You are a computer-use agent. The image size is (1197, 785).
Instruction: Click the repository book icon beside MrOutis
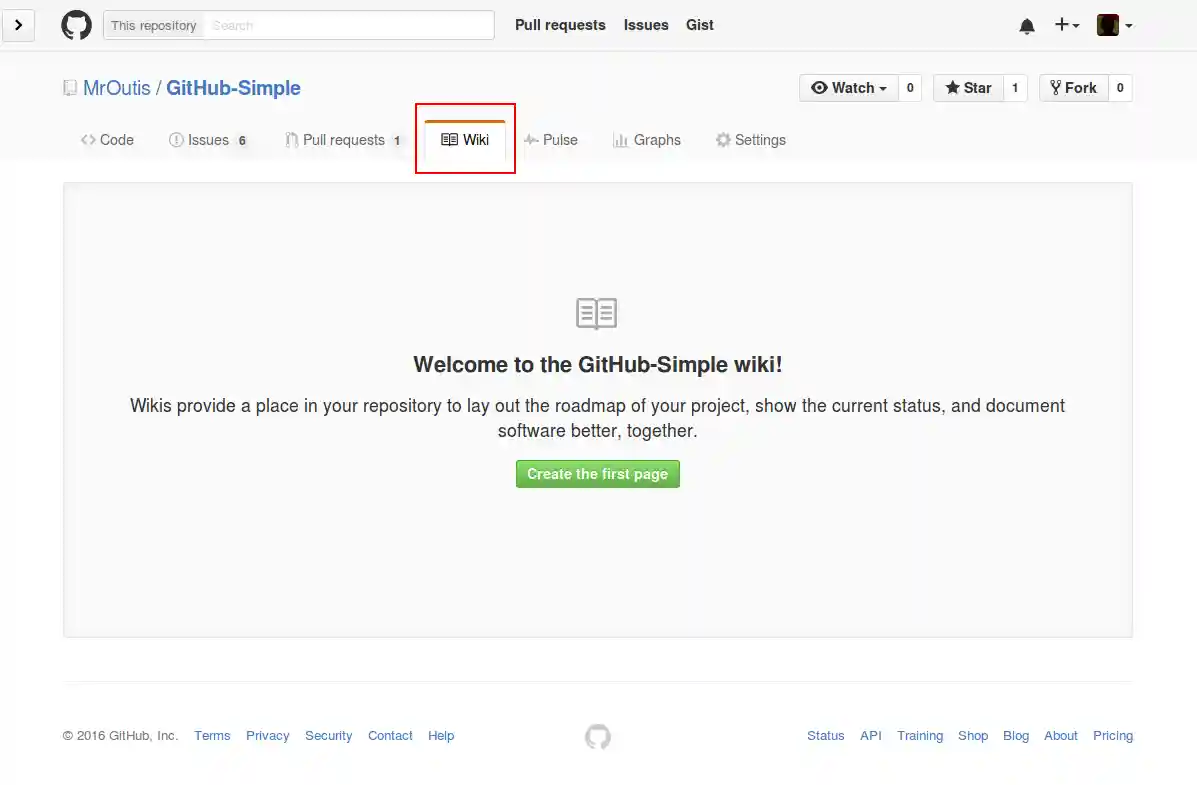[69, 87]
